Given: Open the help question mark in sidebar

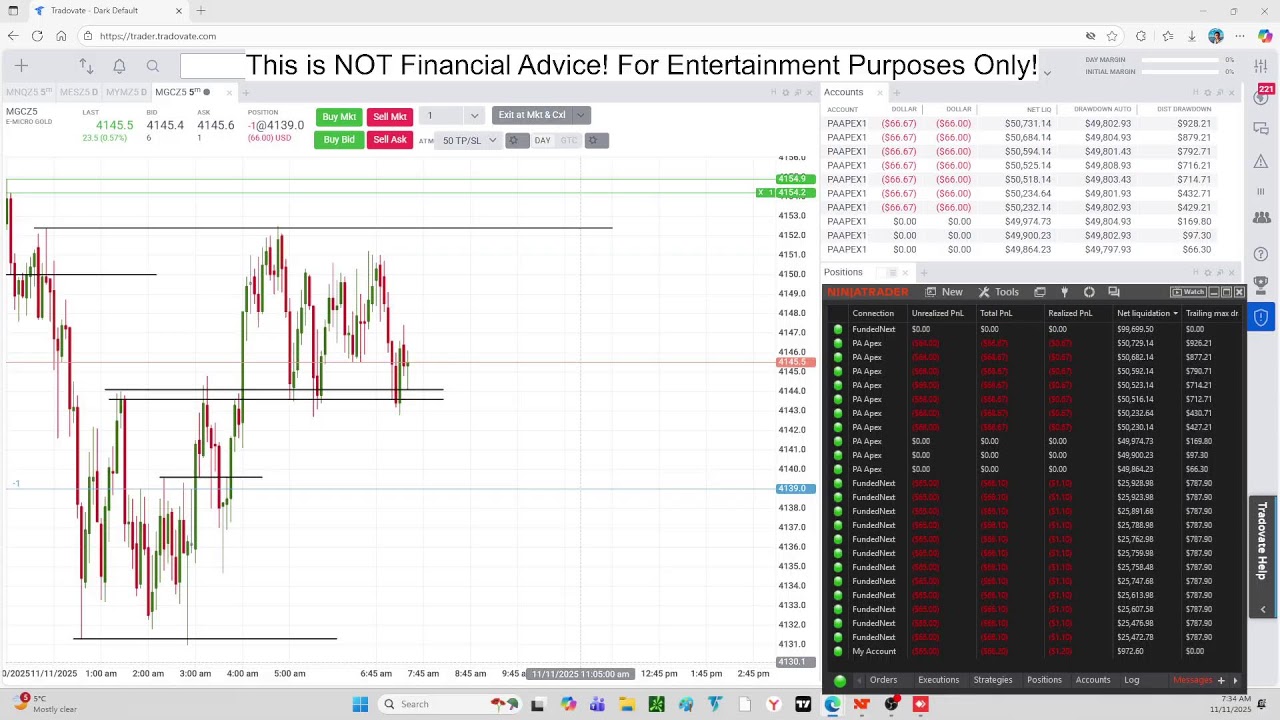Looking at the screenshot, I should pyautogui.click(x=1261, y=254).
